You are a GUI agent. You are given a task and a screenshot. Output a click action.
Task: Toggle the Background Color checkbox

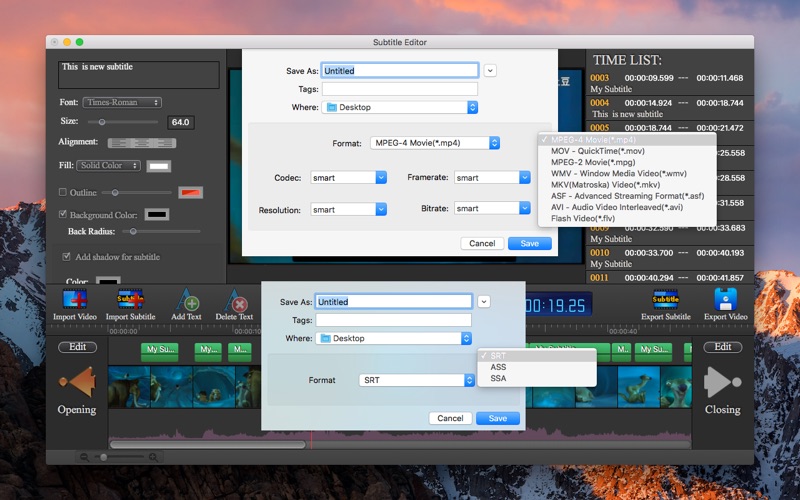point(63,214)
